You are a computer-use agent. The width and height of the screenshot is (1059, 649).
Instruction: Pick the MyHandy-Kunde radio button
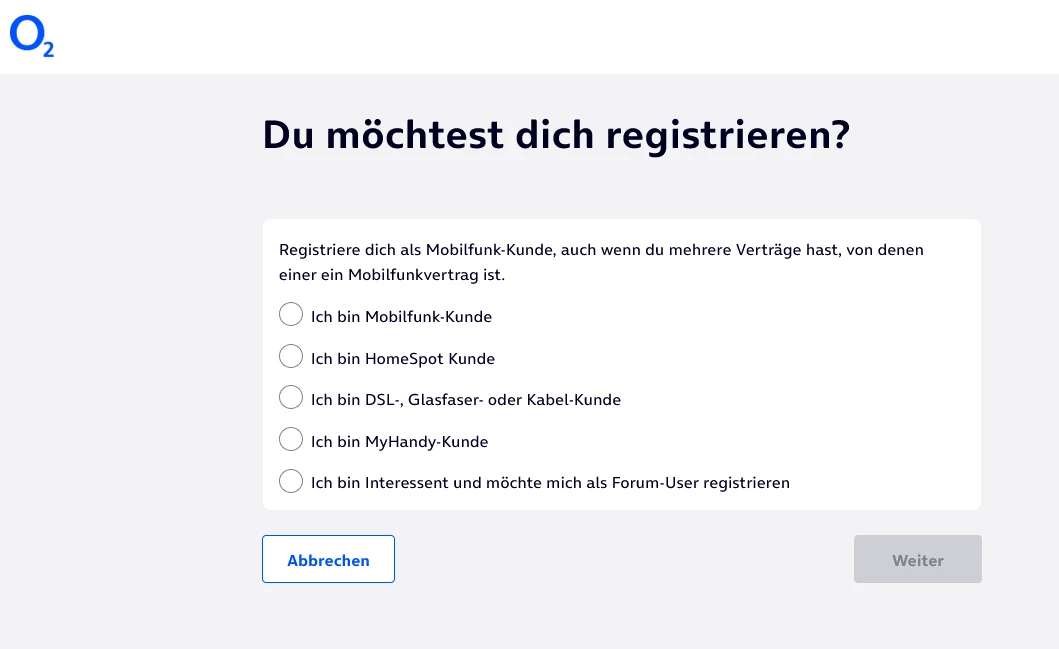(x=291, y=440)
